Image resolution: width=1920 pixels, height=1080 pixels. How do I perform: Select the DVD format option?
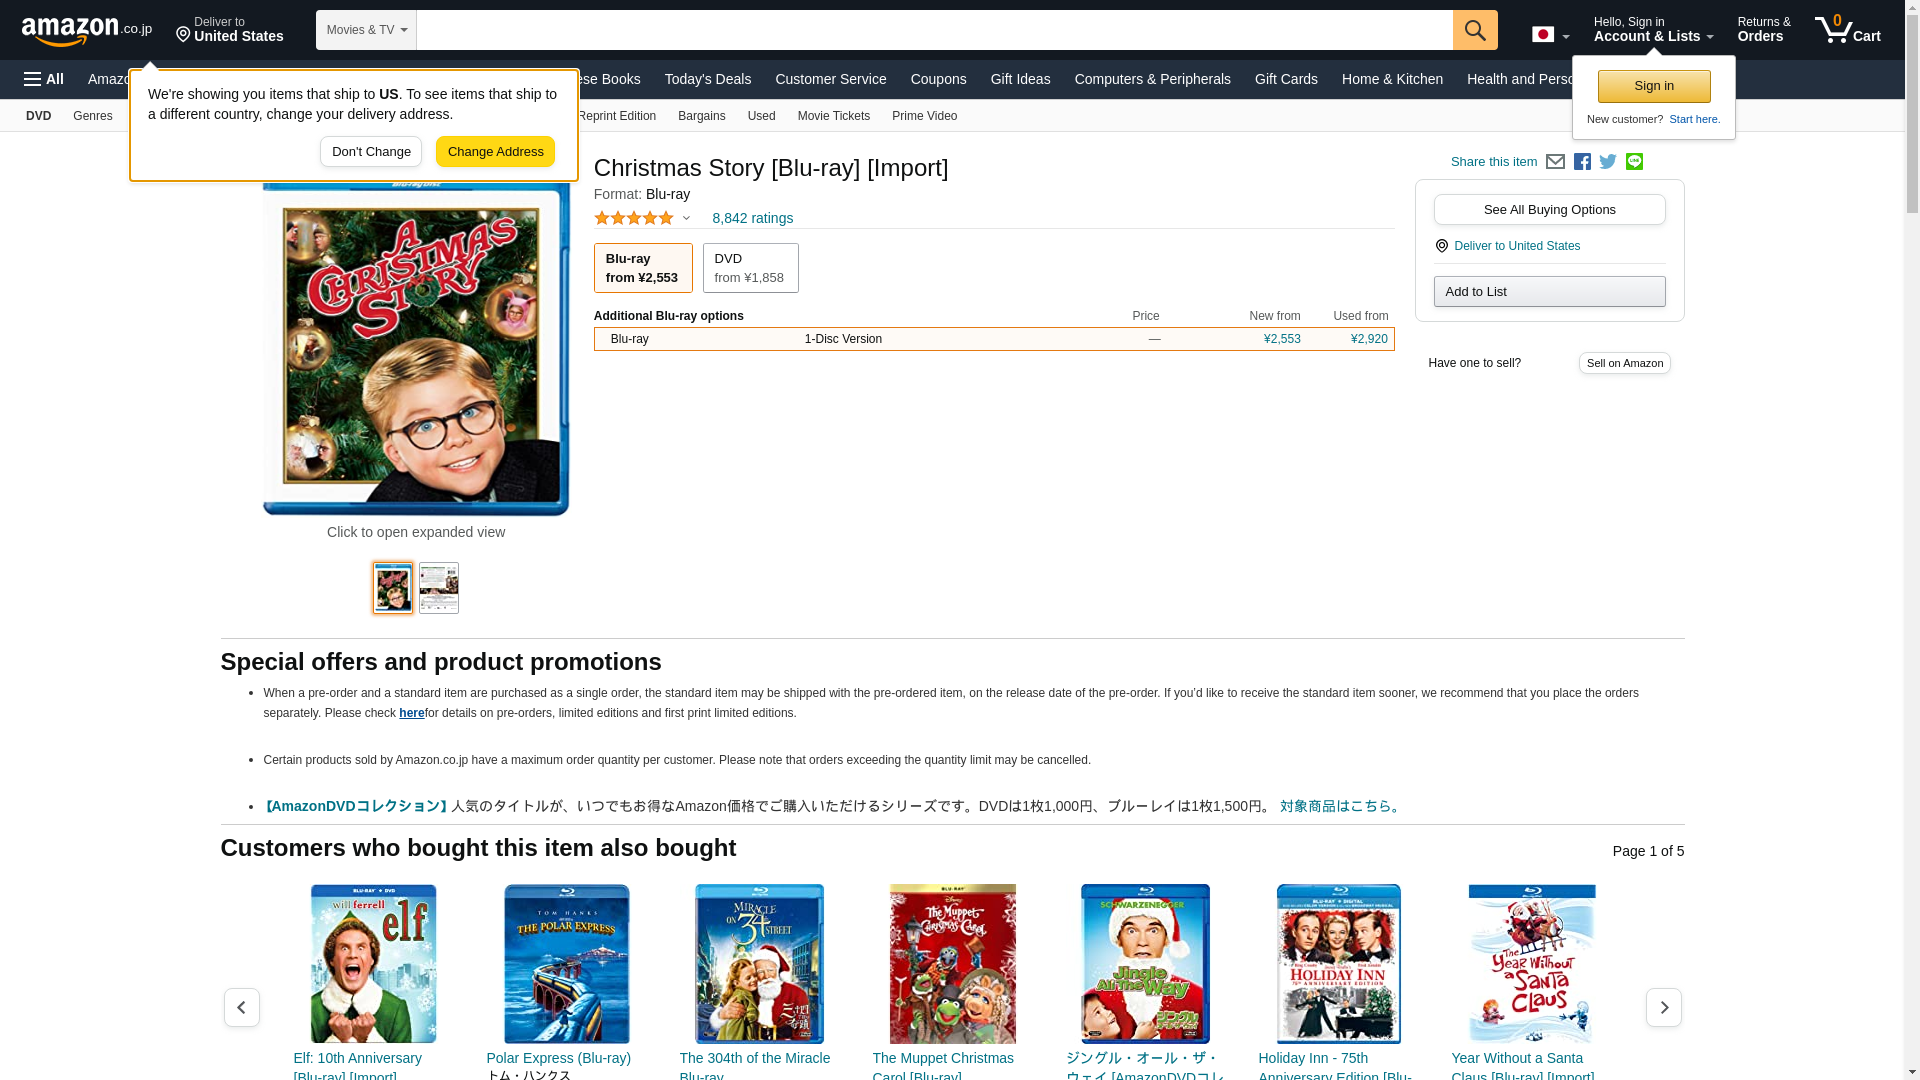point(750,268)
